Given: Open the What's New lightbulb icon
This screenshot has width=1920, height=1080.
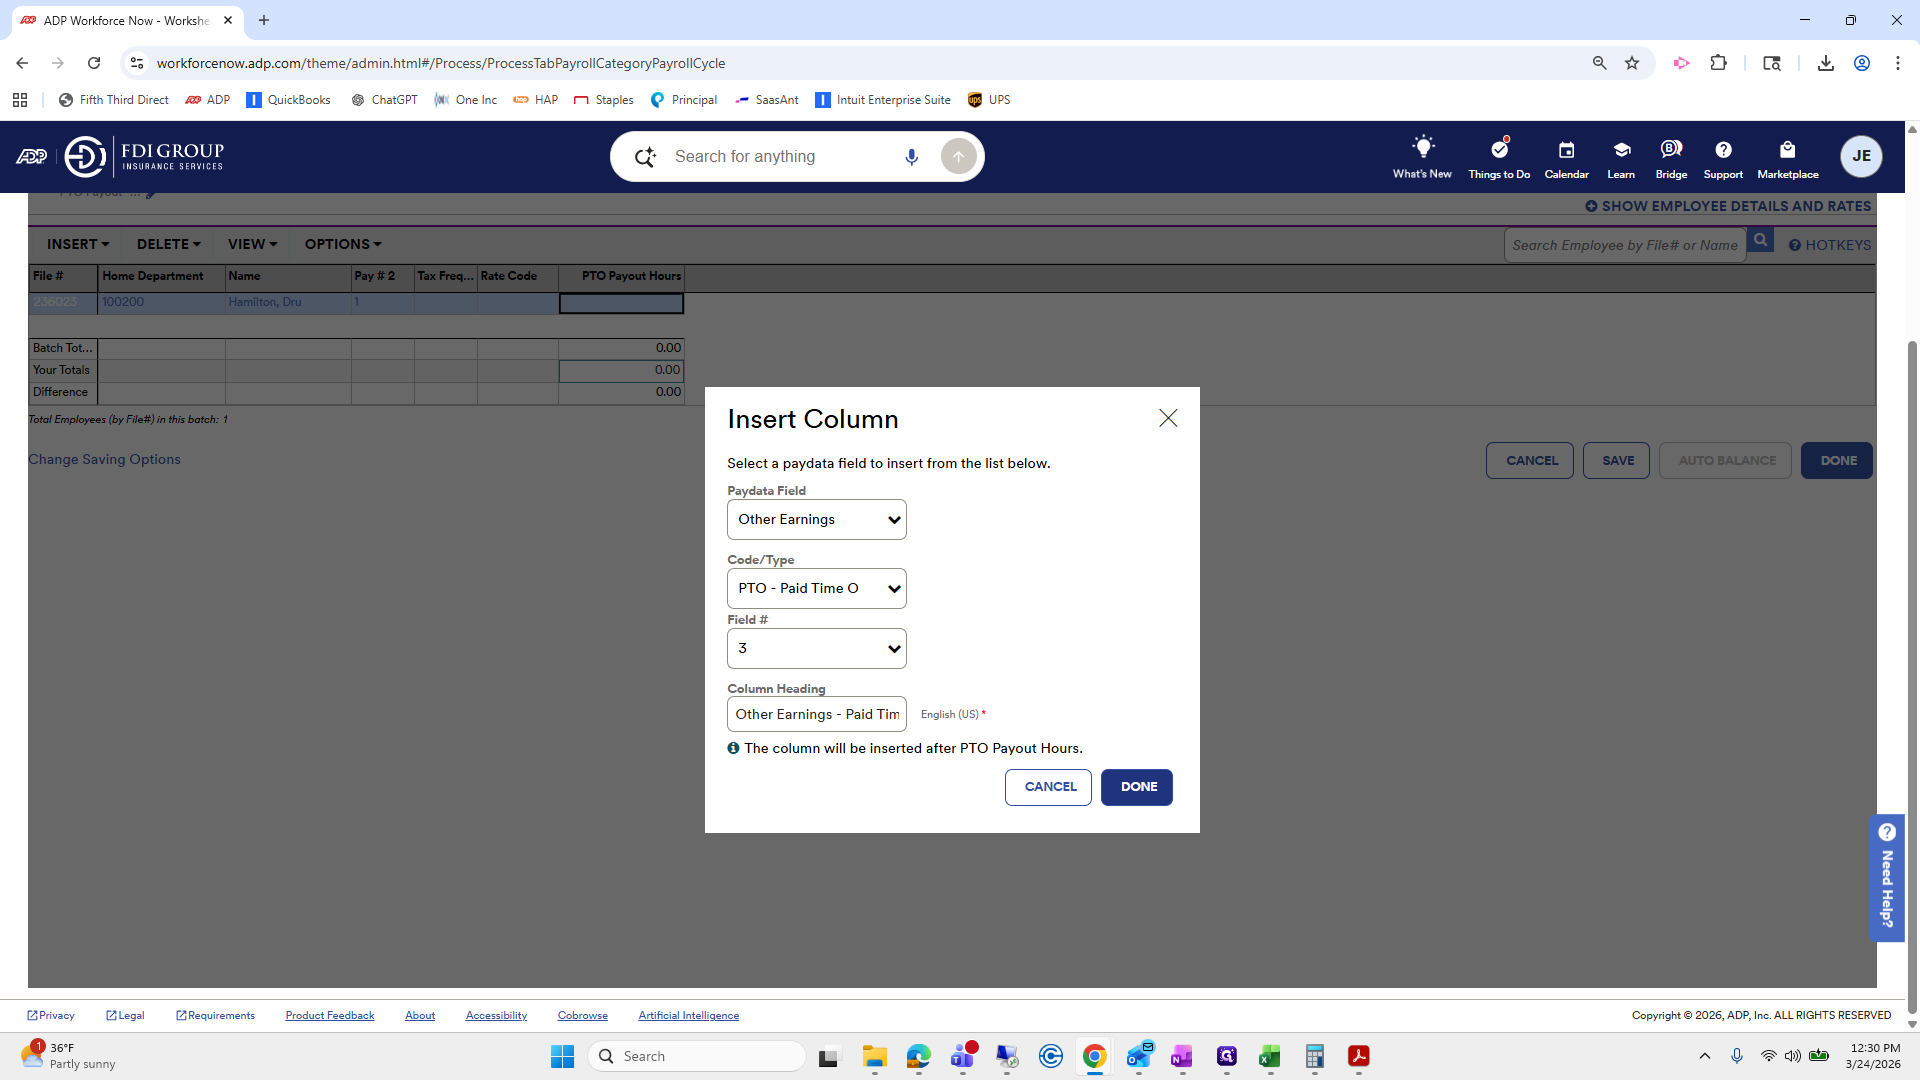Looking at the screenshot, I should (1422, 148).
